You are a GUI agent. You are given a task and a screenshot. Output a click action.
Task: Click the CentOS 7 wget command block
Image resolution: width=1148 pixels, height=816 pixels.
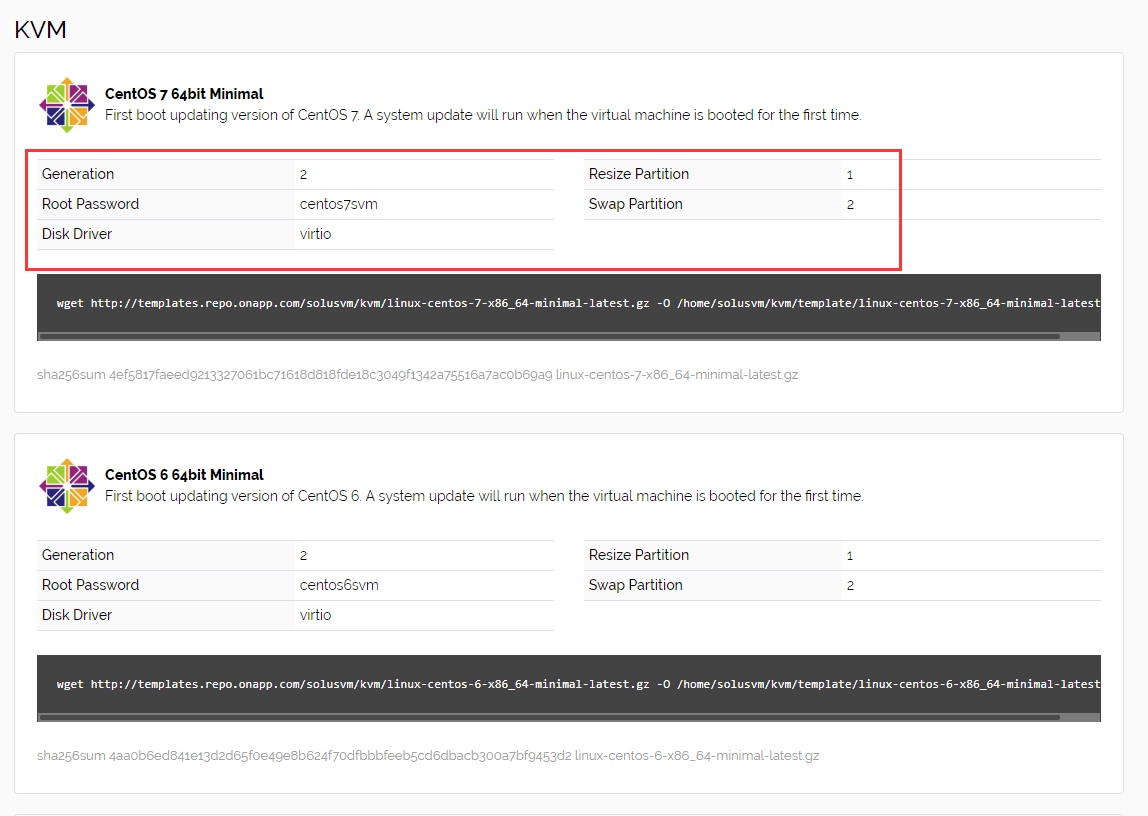(x=568, y=302)
